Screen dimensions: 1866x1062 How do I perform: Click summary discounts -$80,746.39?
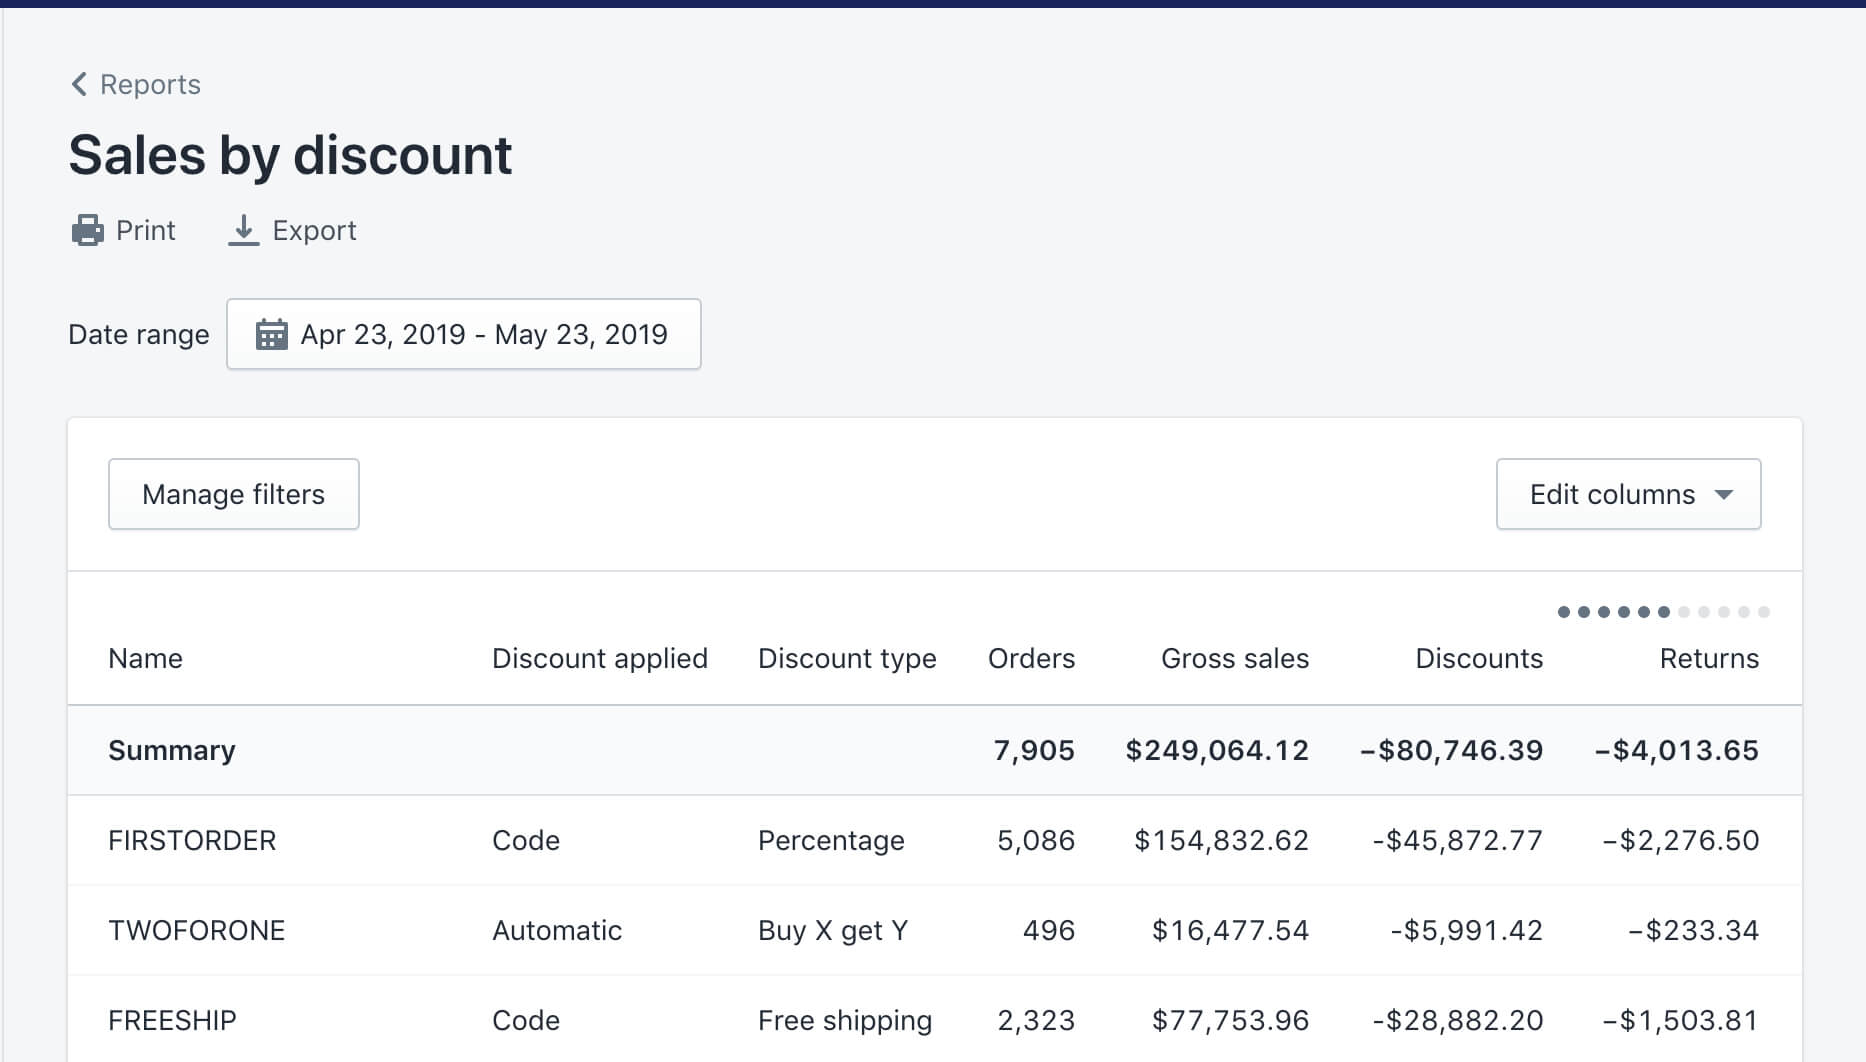pos(1452,750)
